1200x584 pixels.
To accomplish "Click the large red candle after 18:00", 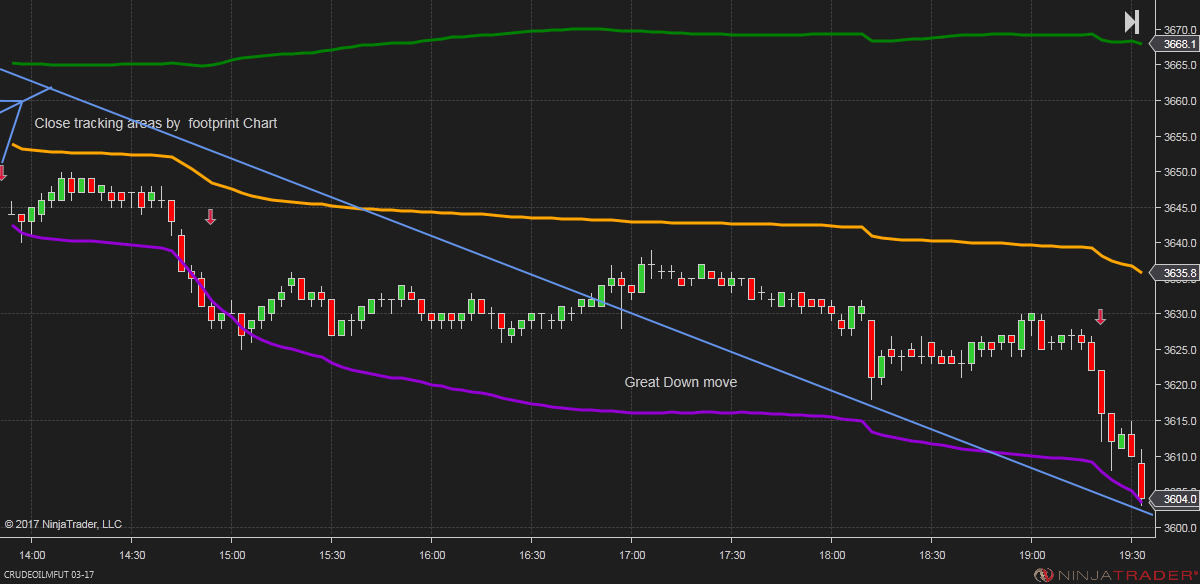I will pos(871,349).
